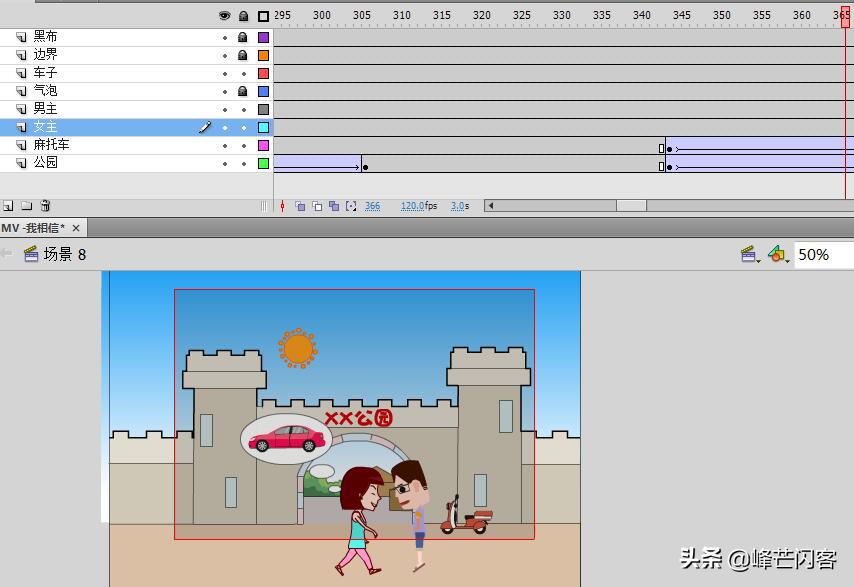Click Modify Onion Markers icon
The width and height of the screenshot is (854, 587).
(351, 206)
